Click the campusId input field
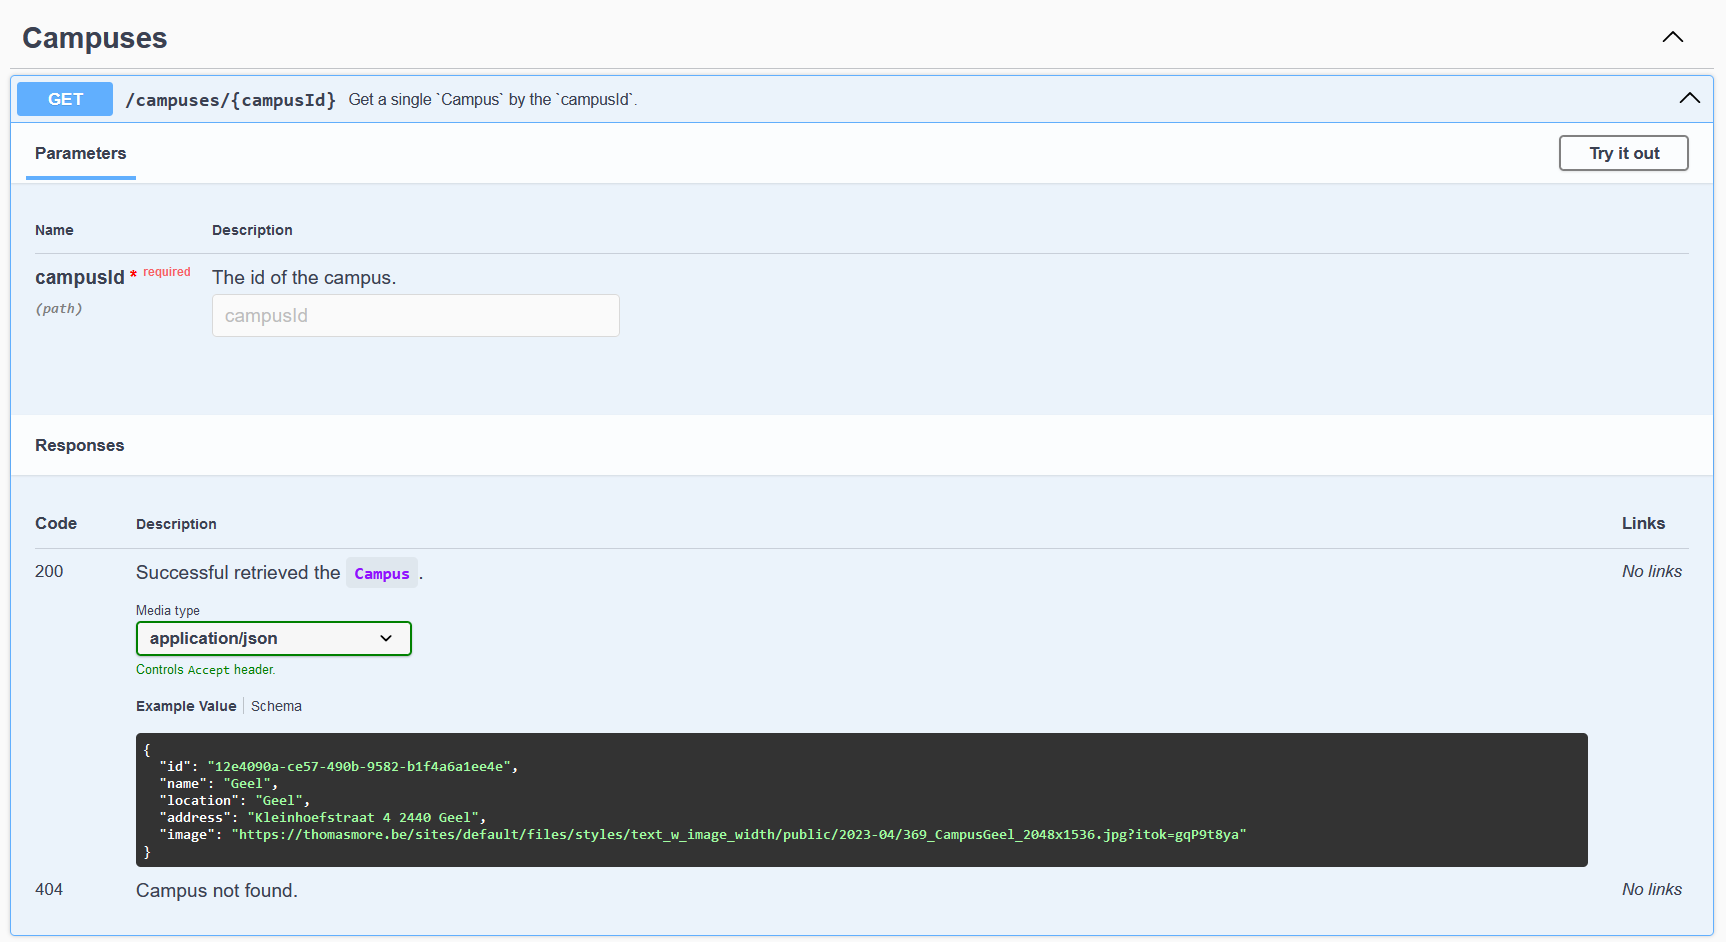 click(x=415, y=315)
